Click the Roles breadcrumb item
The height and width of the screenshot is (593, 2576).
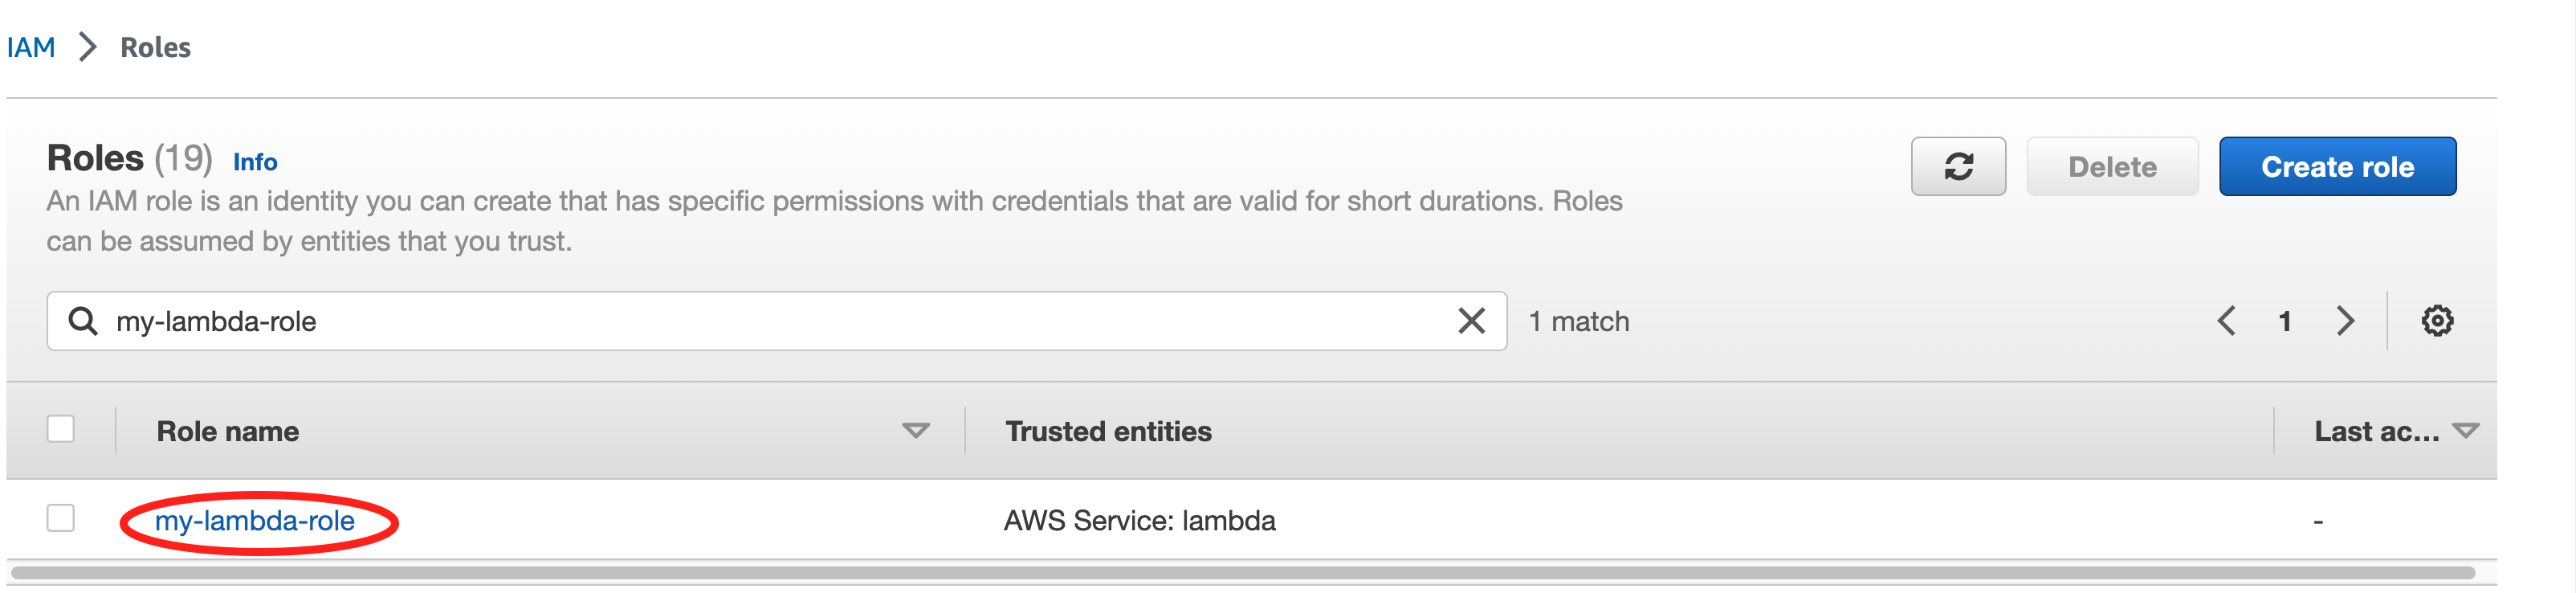point(155,47)
